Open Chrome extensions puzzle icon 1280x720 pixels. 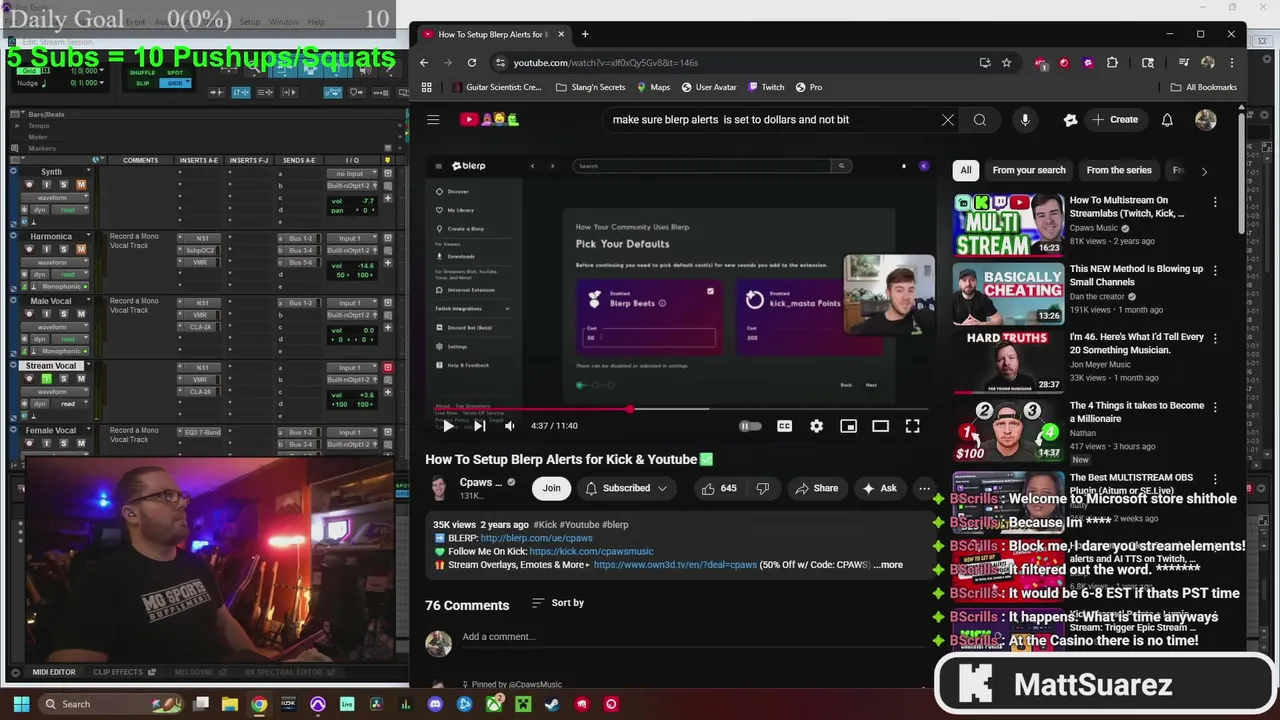click(1112, 62)
